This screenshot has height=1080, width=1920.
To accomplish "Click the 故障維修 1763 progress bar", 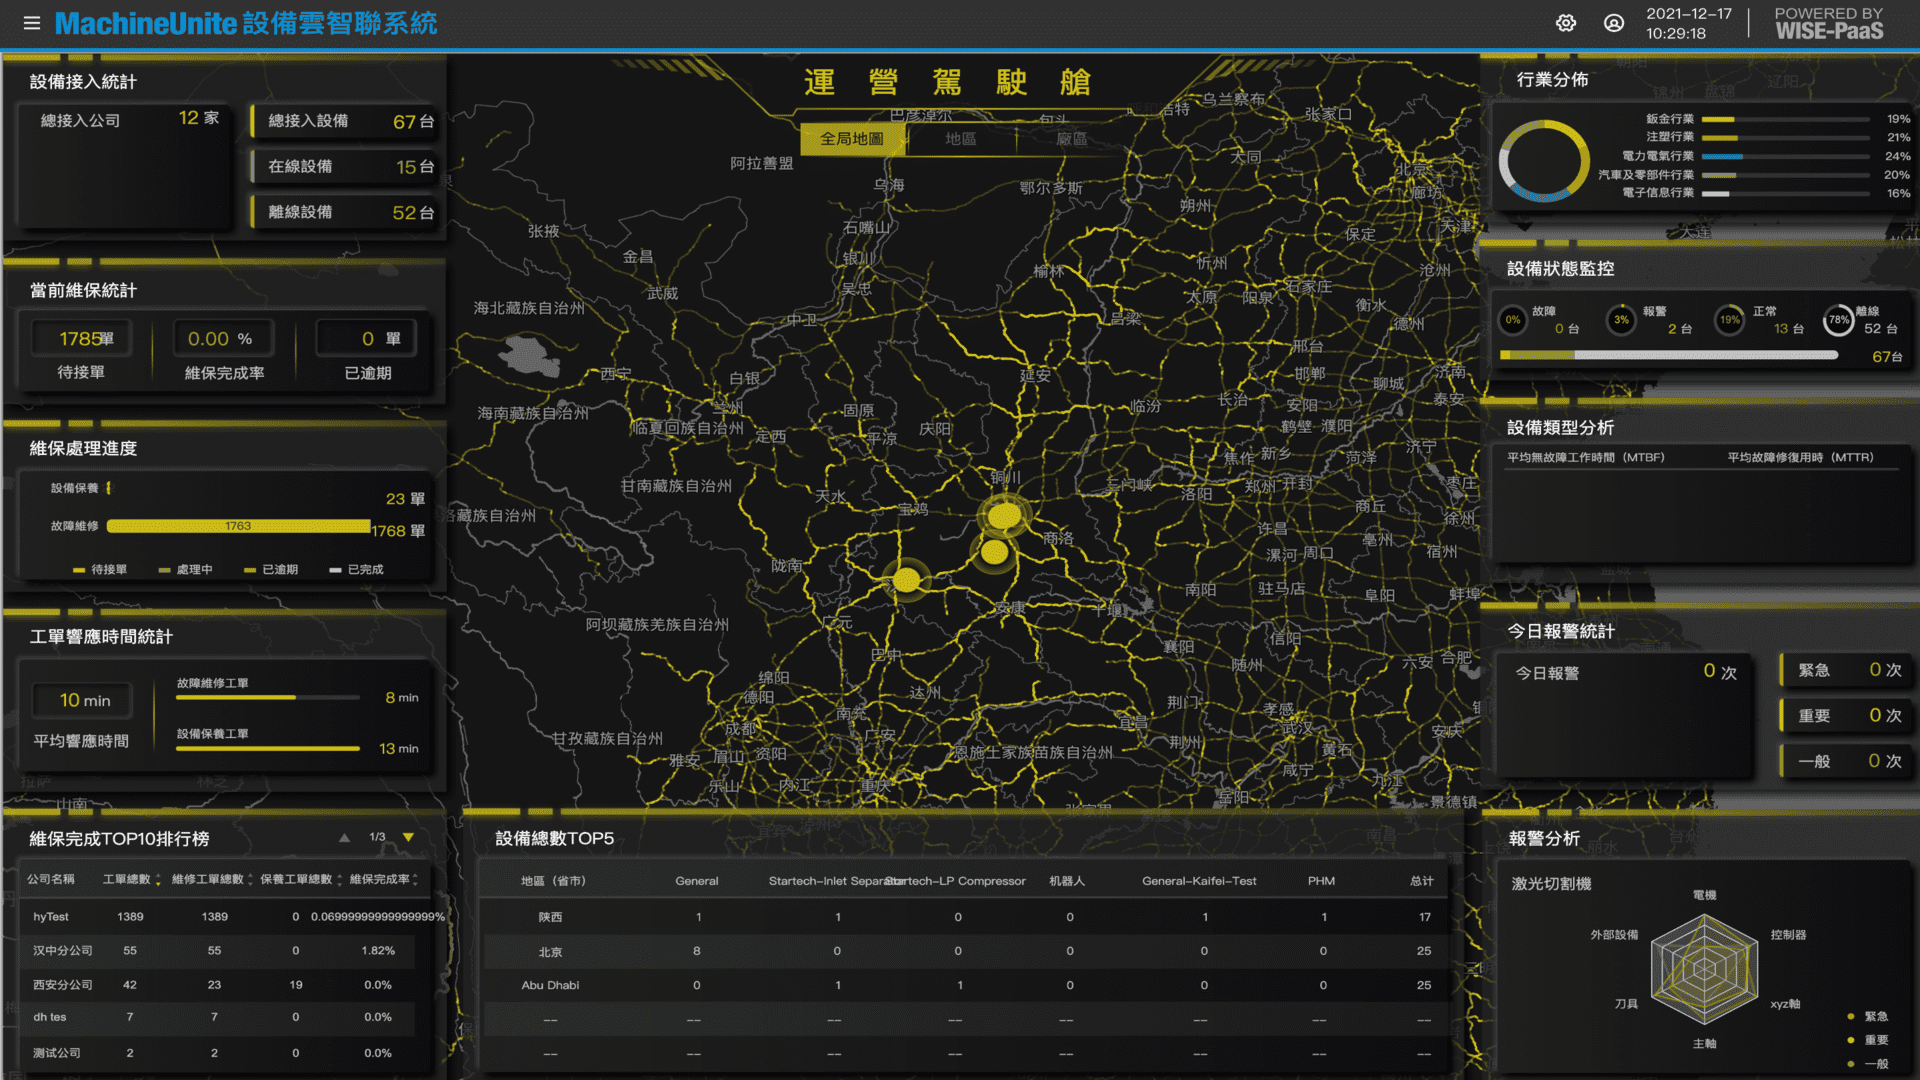I will click(238, 526).
